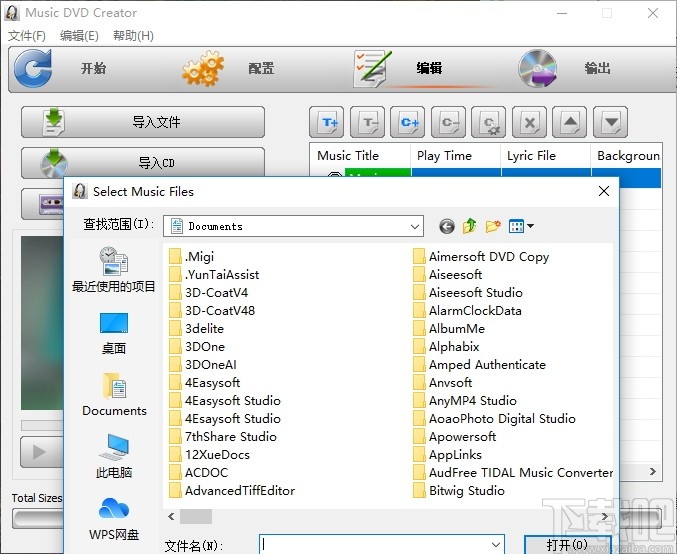Select 桌面 in places bar
The height and width of the screenshot is (554, 677).
point(114,333)
